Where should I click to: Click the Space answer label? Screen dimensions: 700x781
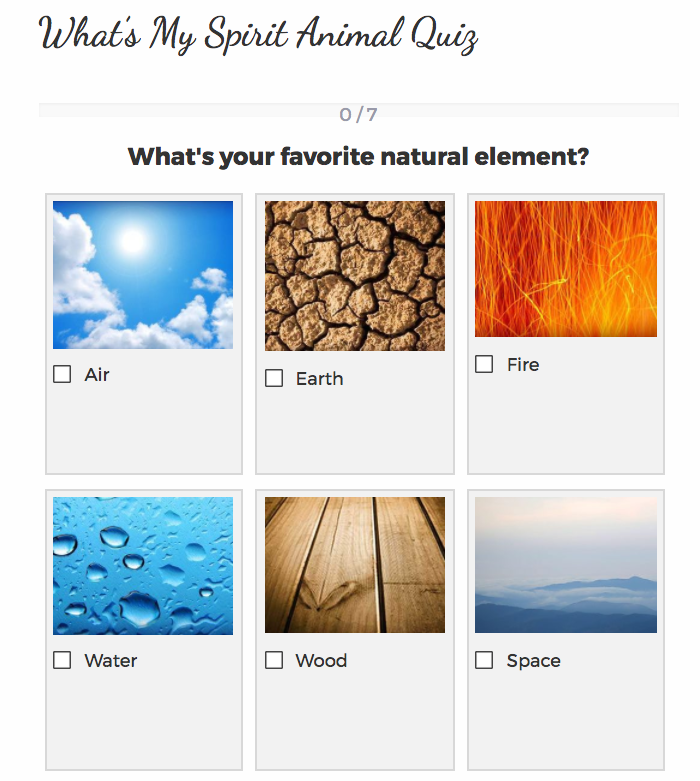tap(533, 661)
